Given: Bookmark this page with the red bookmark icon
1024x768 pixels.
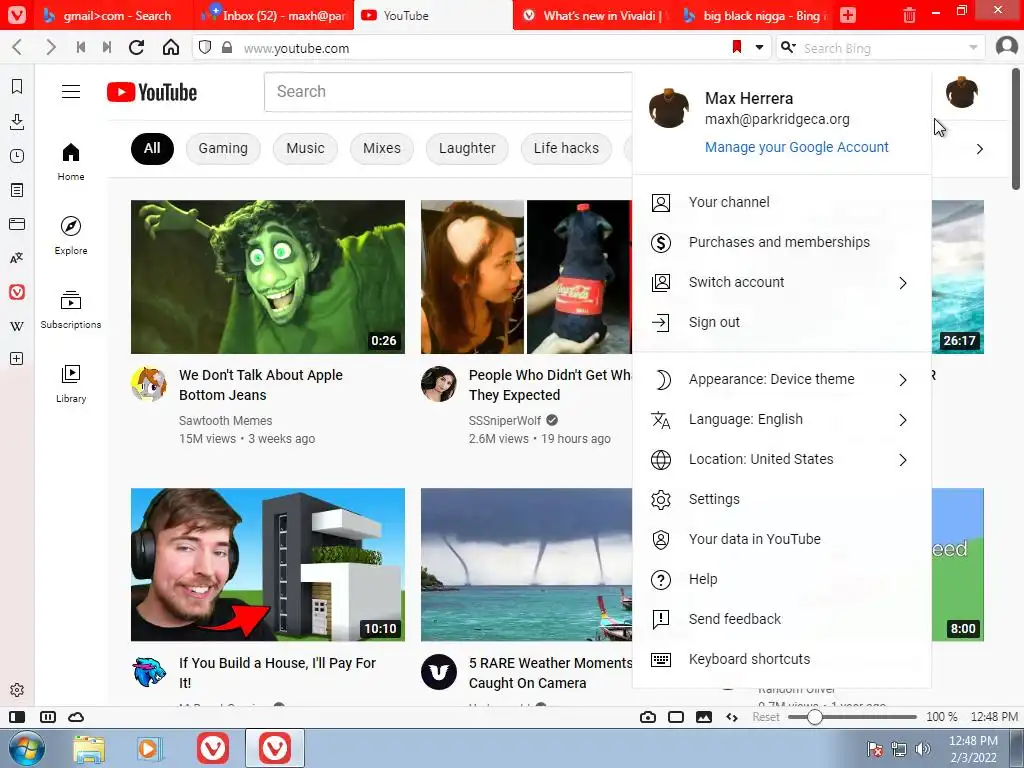Looking at the screenshot, I should pos(737,47).
